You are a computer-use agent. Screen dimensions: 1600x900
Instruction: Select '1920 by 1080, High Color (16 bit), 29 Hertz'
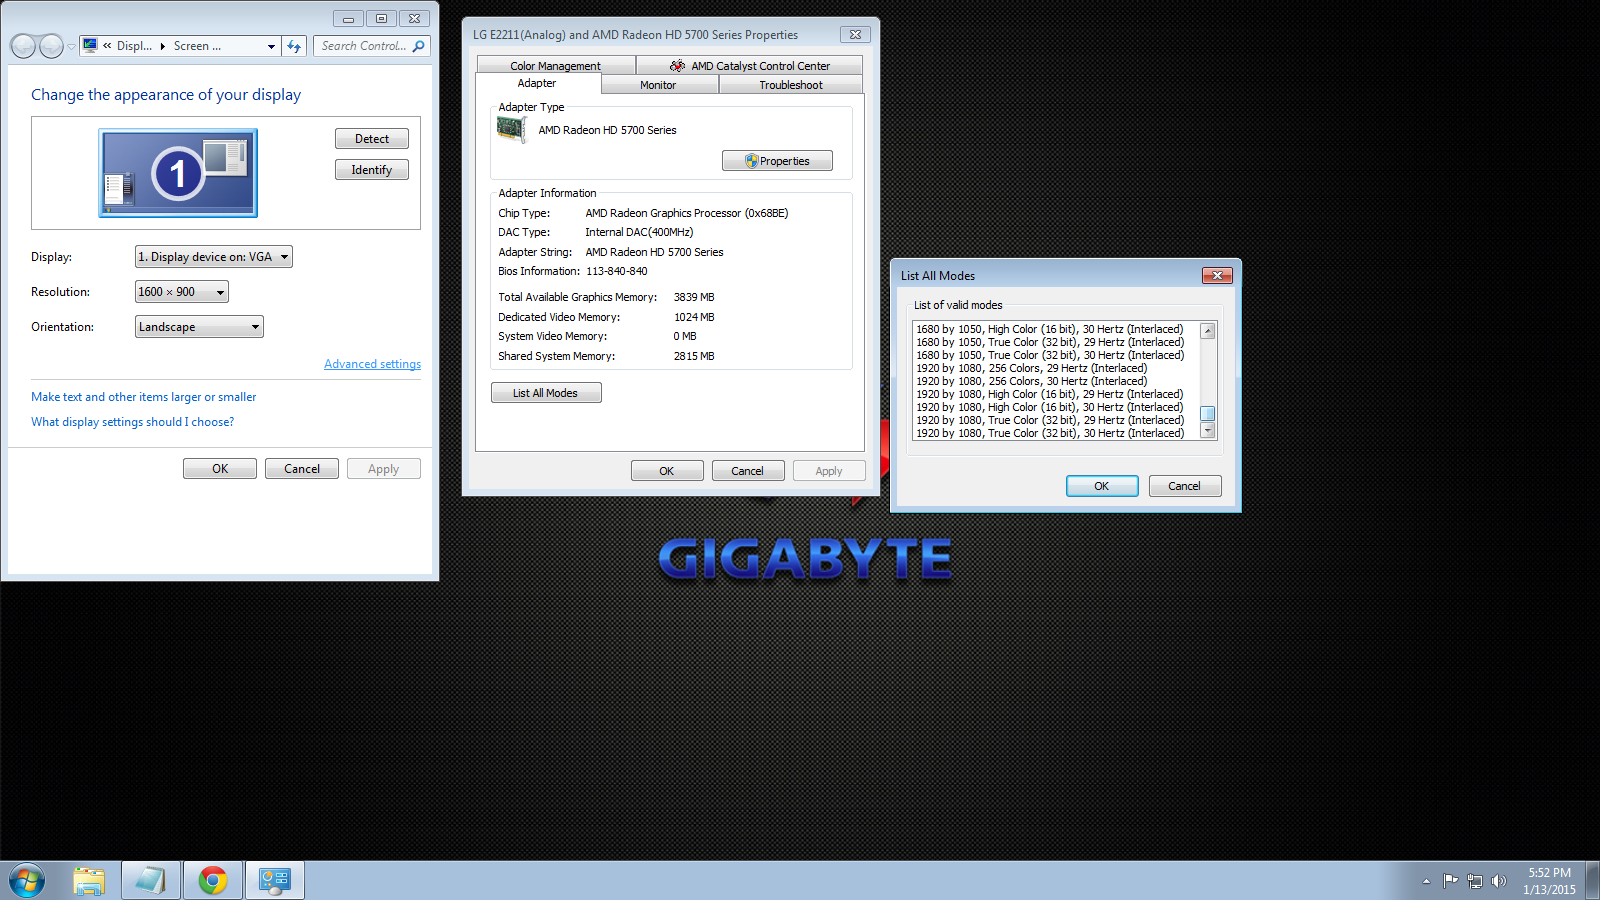point(1050,394)
